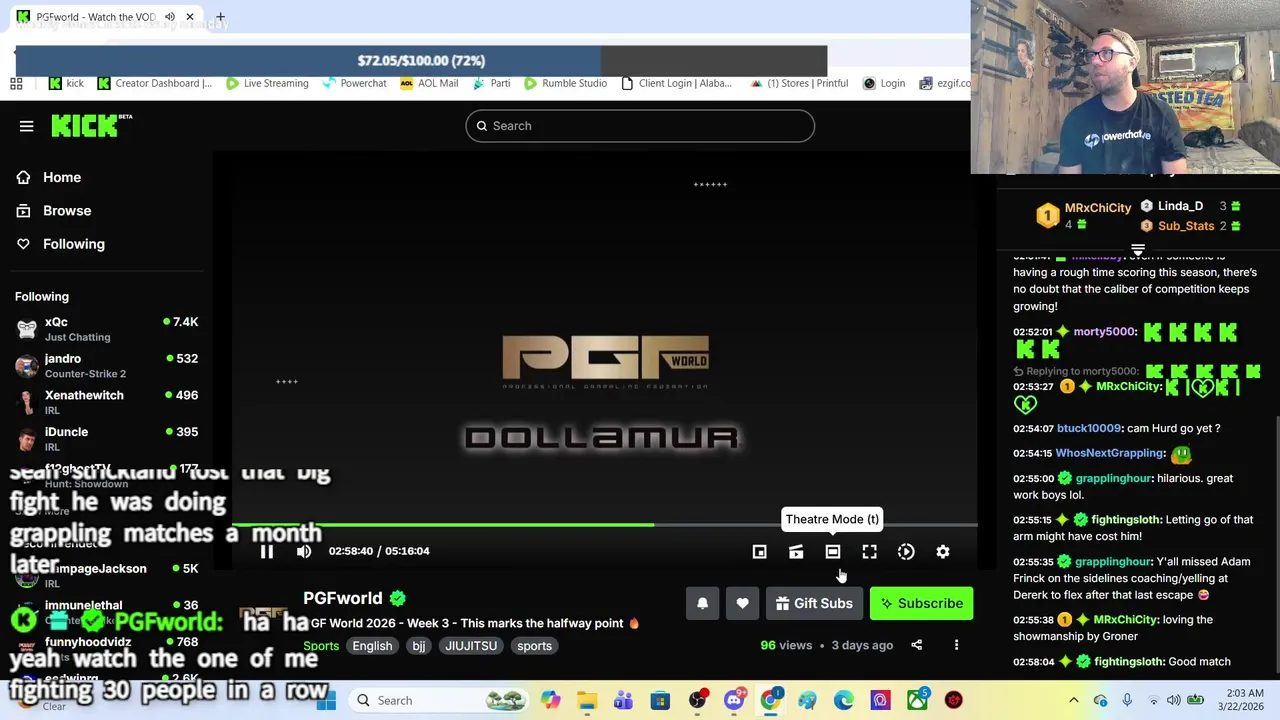Open OBS Studio from taskbar

pyautogui.click(x=697, y=700)
